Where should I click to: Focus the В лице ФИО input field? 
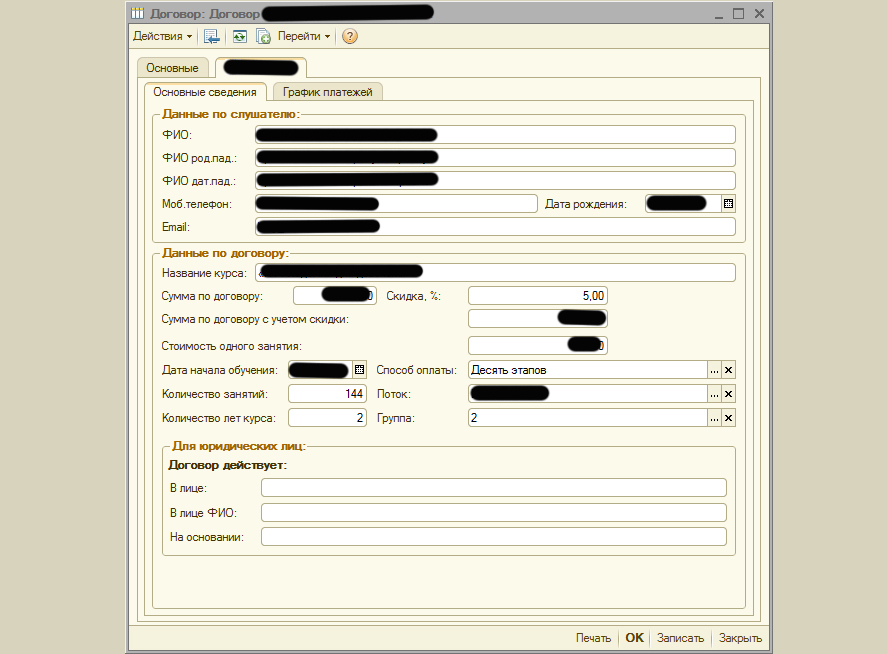pyautogui.click(x=493, y=512)
